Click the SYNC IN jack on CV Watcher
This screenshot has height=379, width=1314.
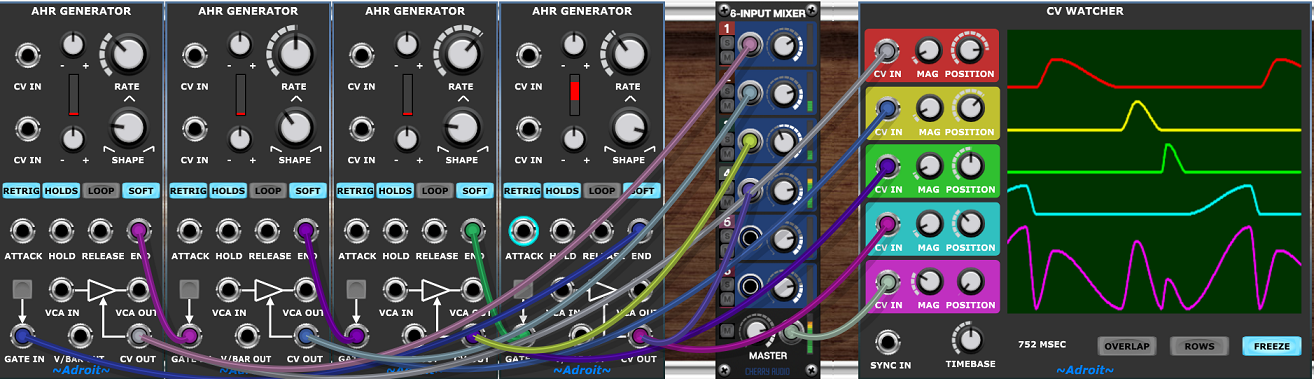pyautogui.click(x=885, y=341)
